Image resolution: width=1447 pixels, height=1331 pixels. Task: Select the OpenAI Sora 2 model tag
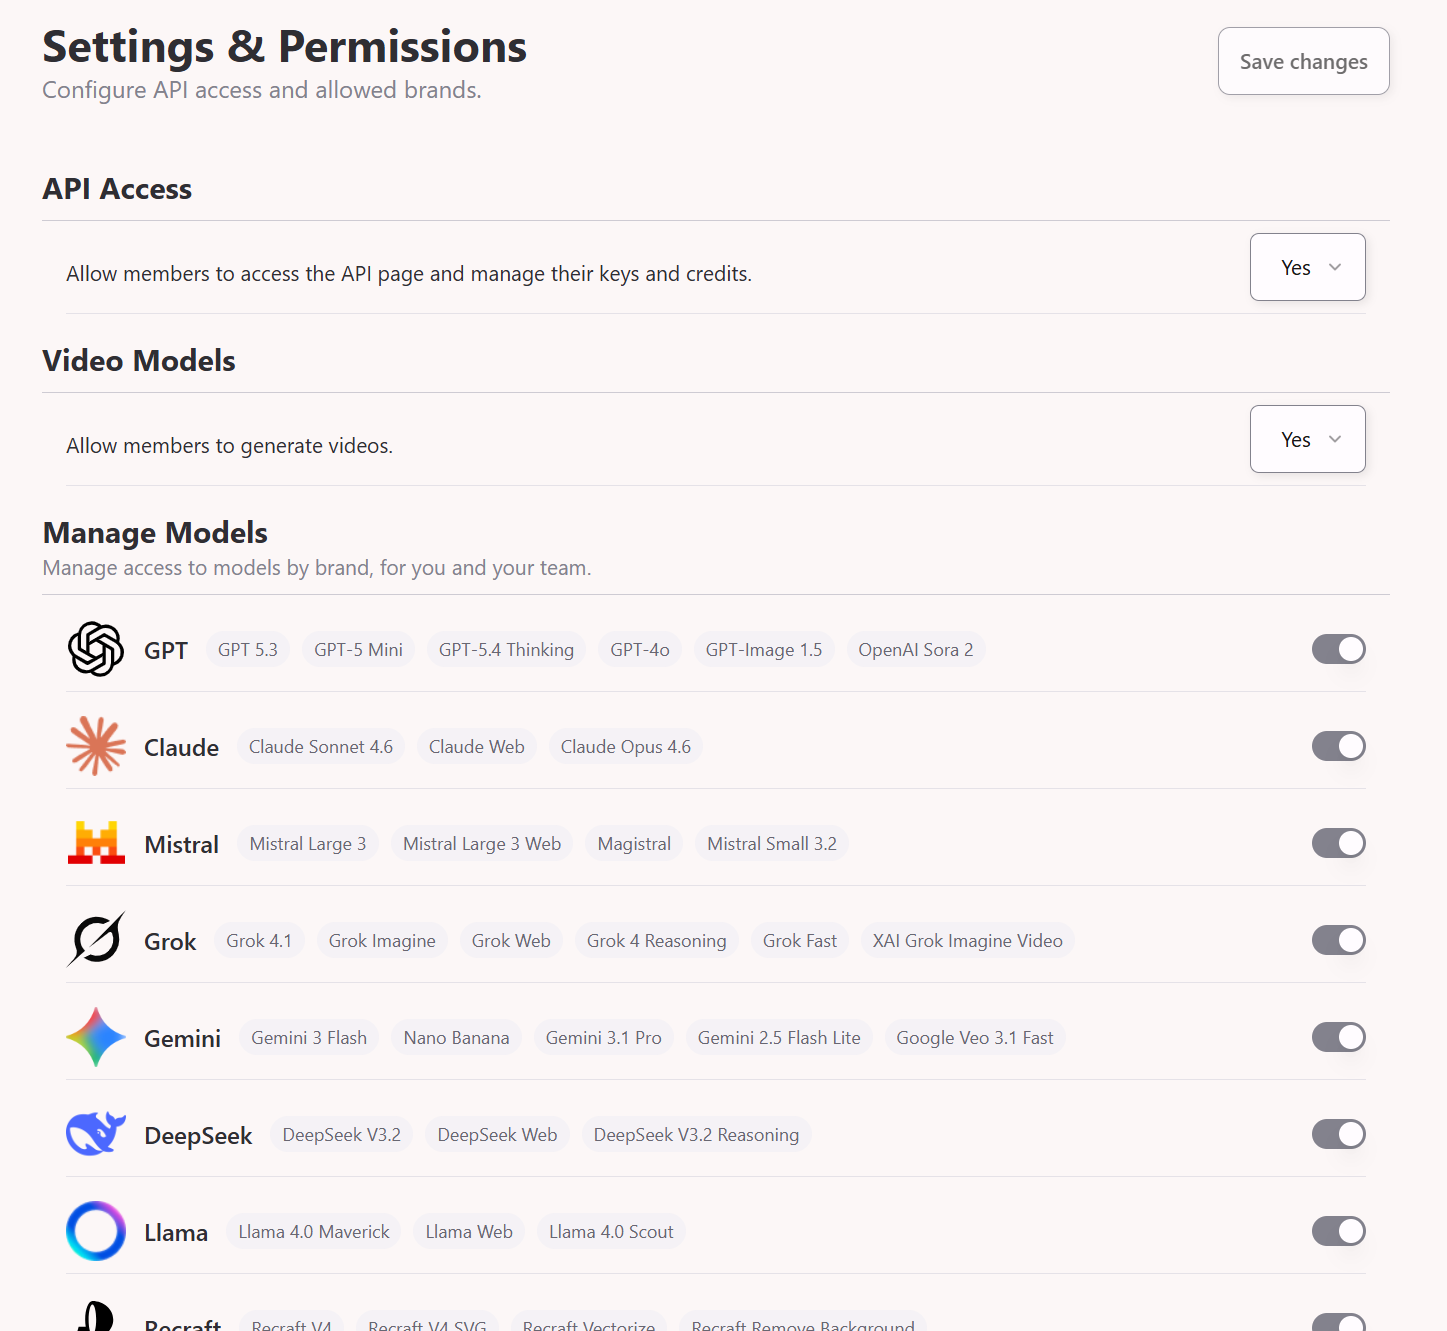tap(915, 649)
